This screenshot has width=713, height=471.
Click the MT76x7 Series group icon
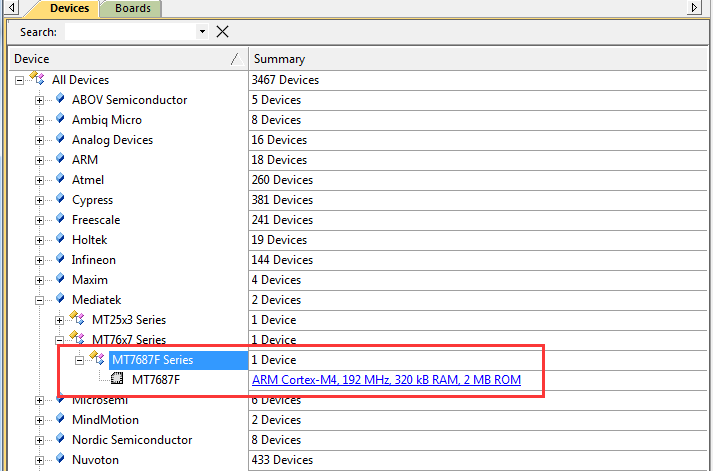pyautogui.click(x=77, y=338)
